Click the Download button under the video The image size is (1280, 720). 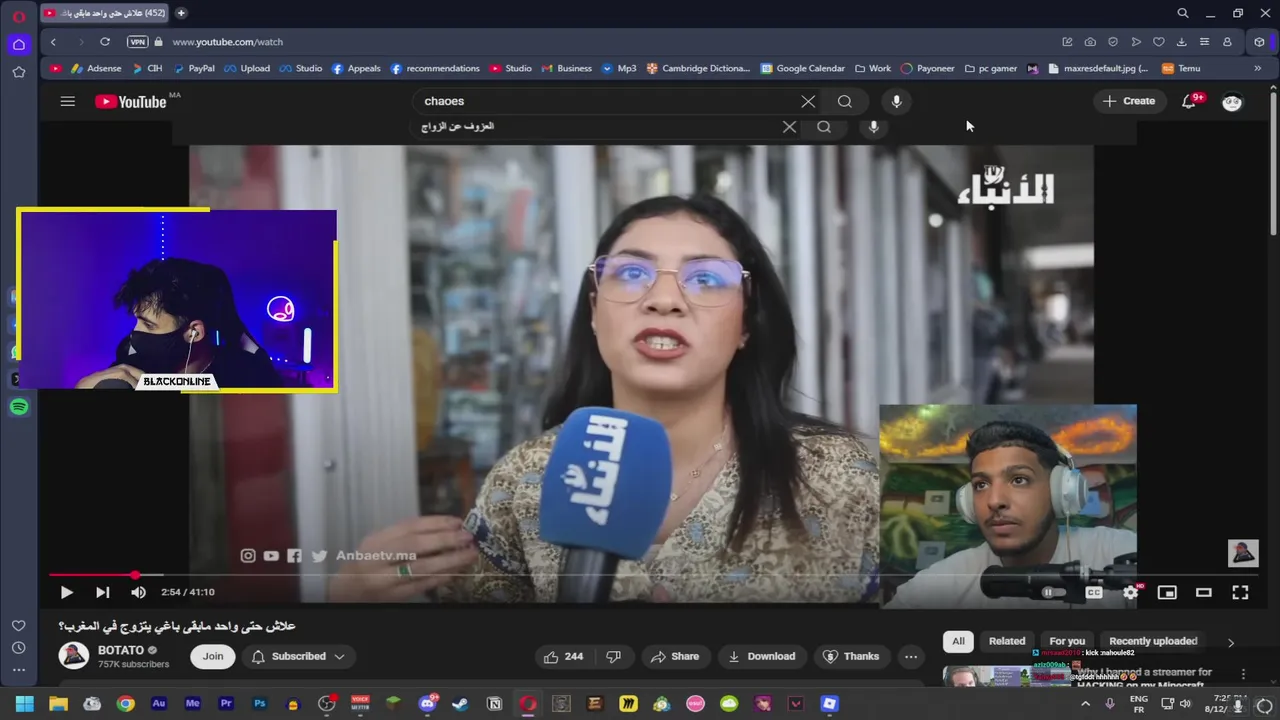pyautogui.click(x=762, y=656)
